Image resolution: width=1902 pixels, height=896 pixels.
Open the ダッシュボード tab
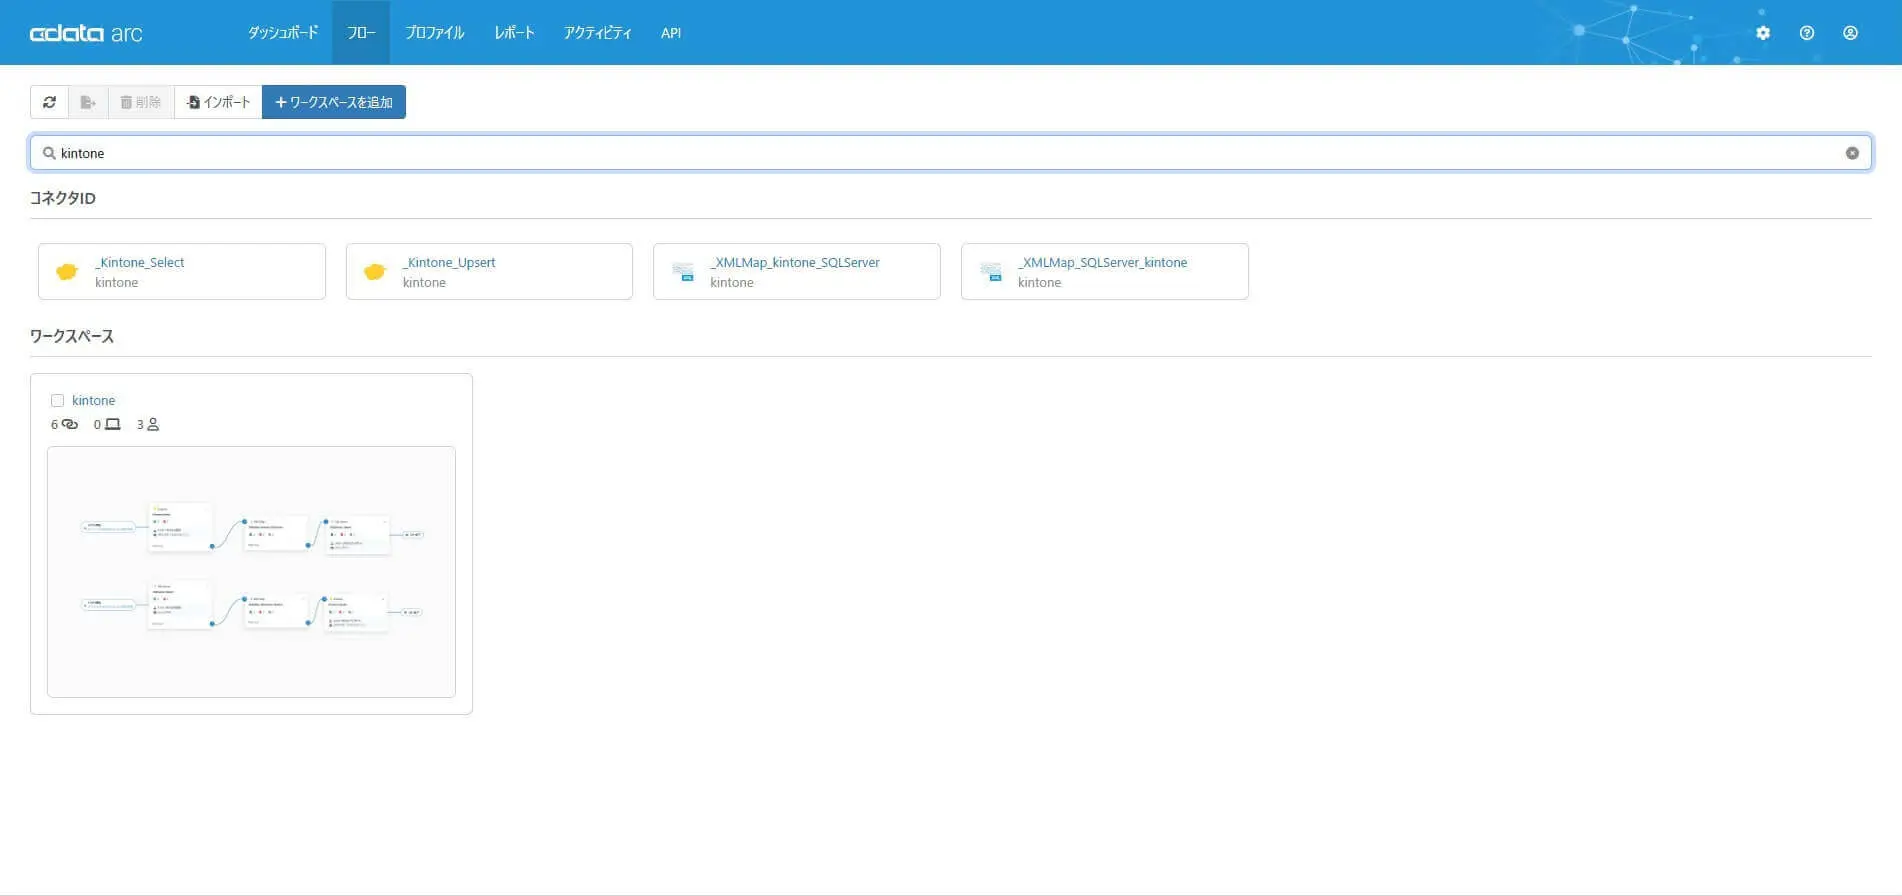point(283,33)
